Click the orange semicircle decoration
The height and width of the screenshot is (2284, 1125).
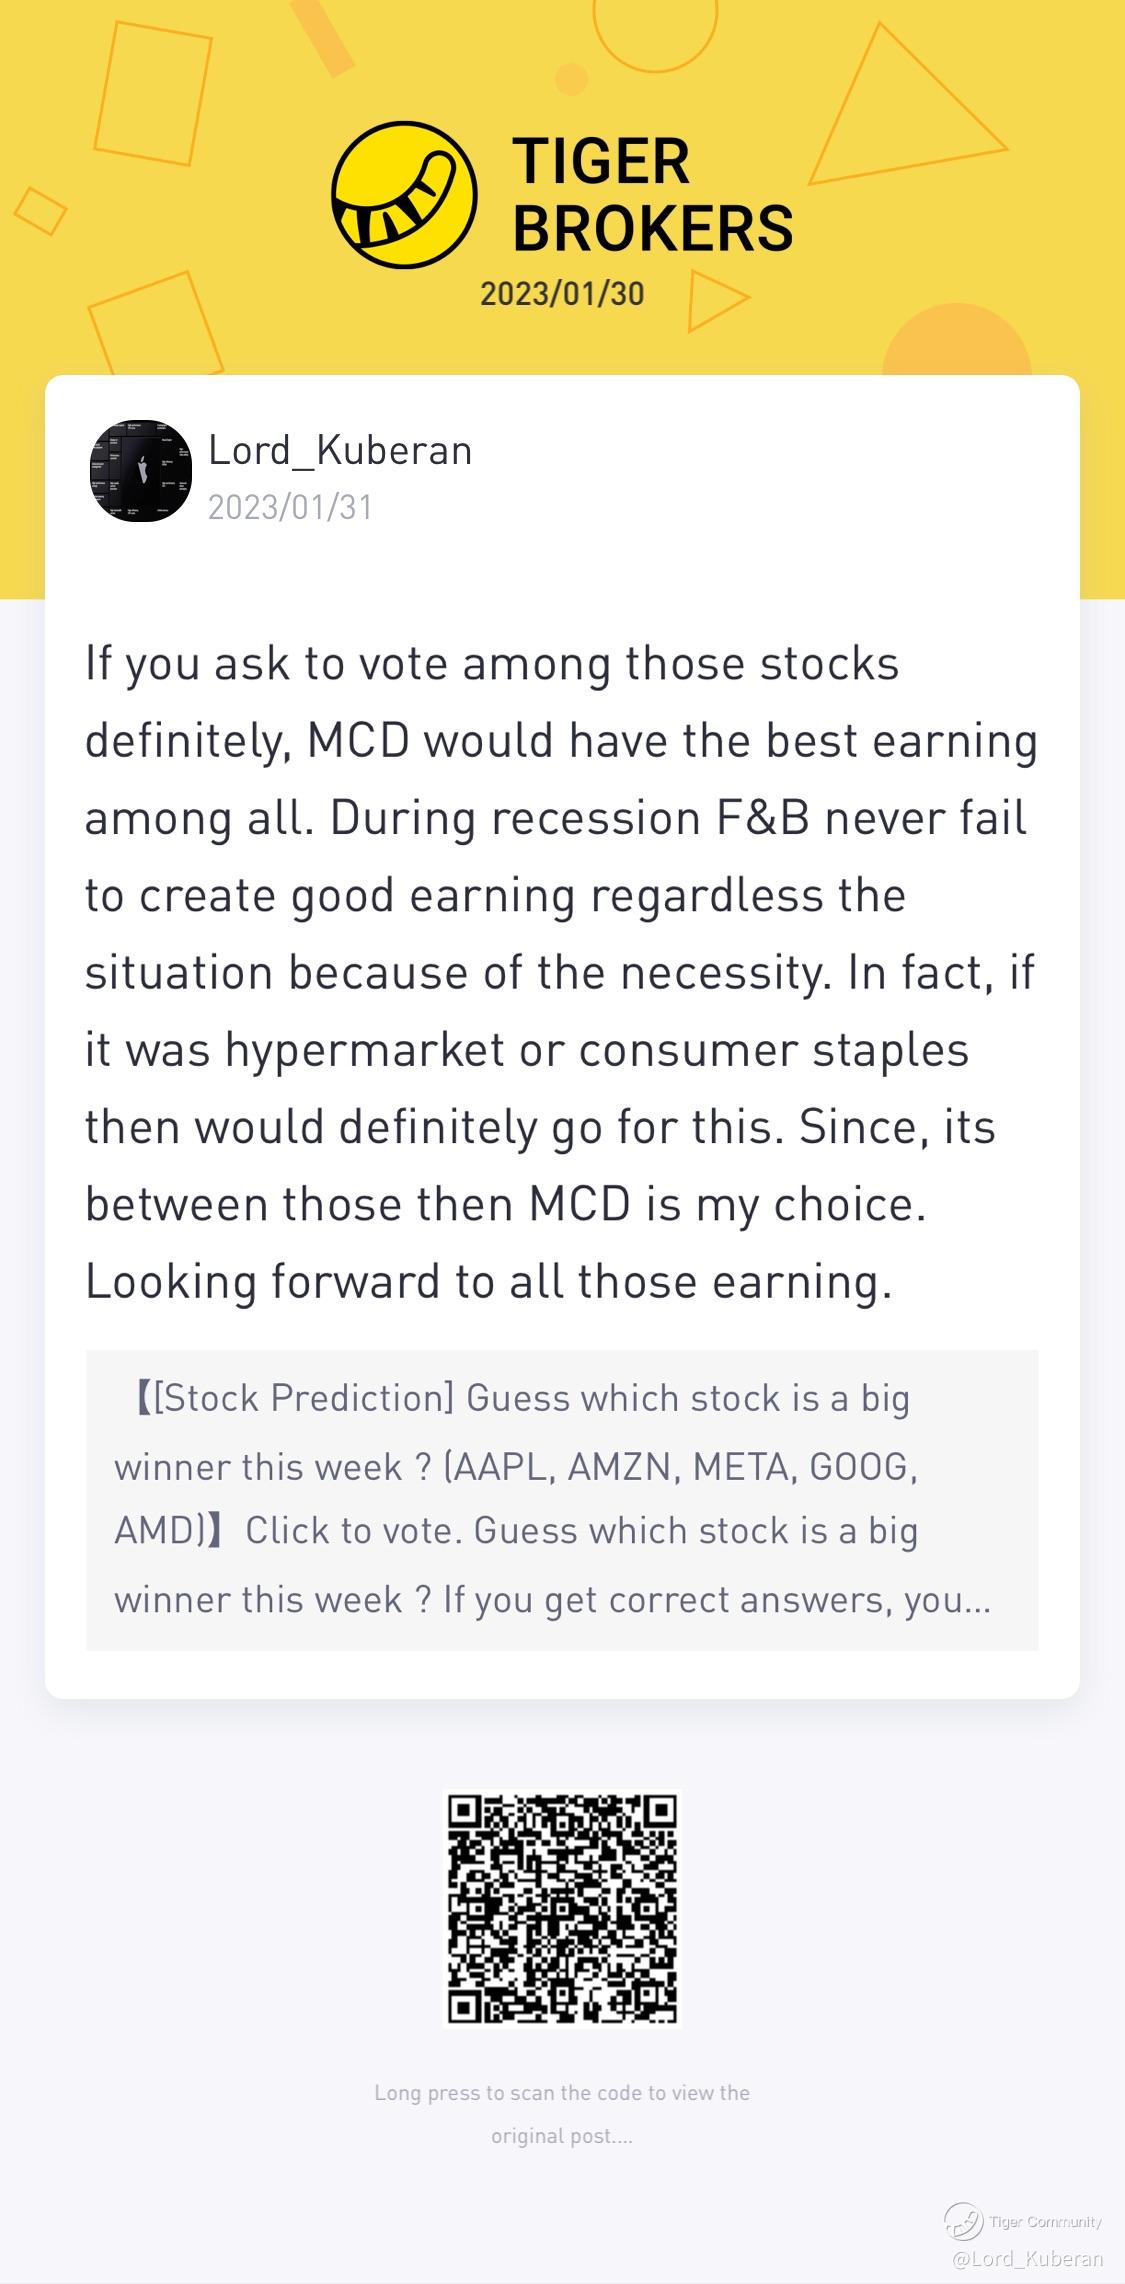[956, 340]
